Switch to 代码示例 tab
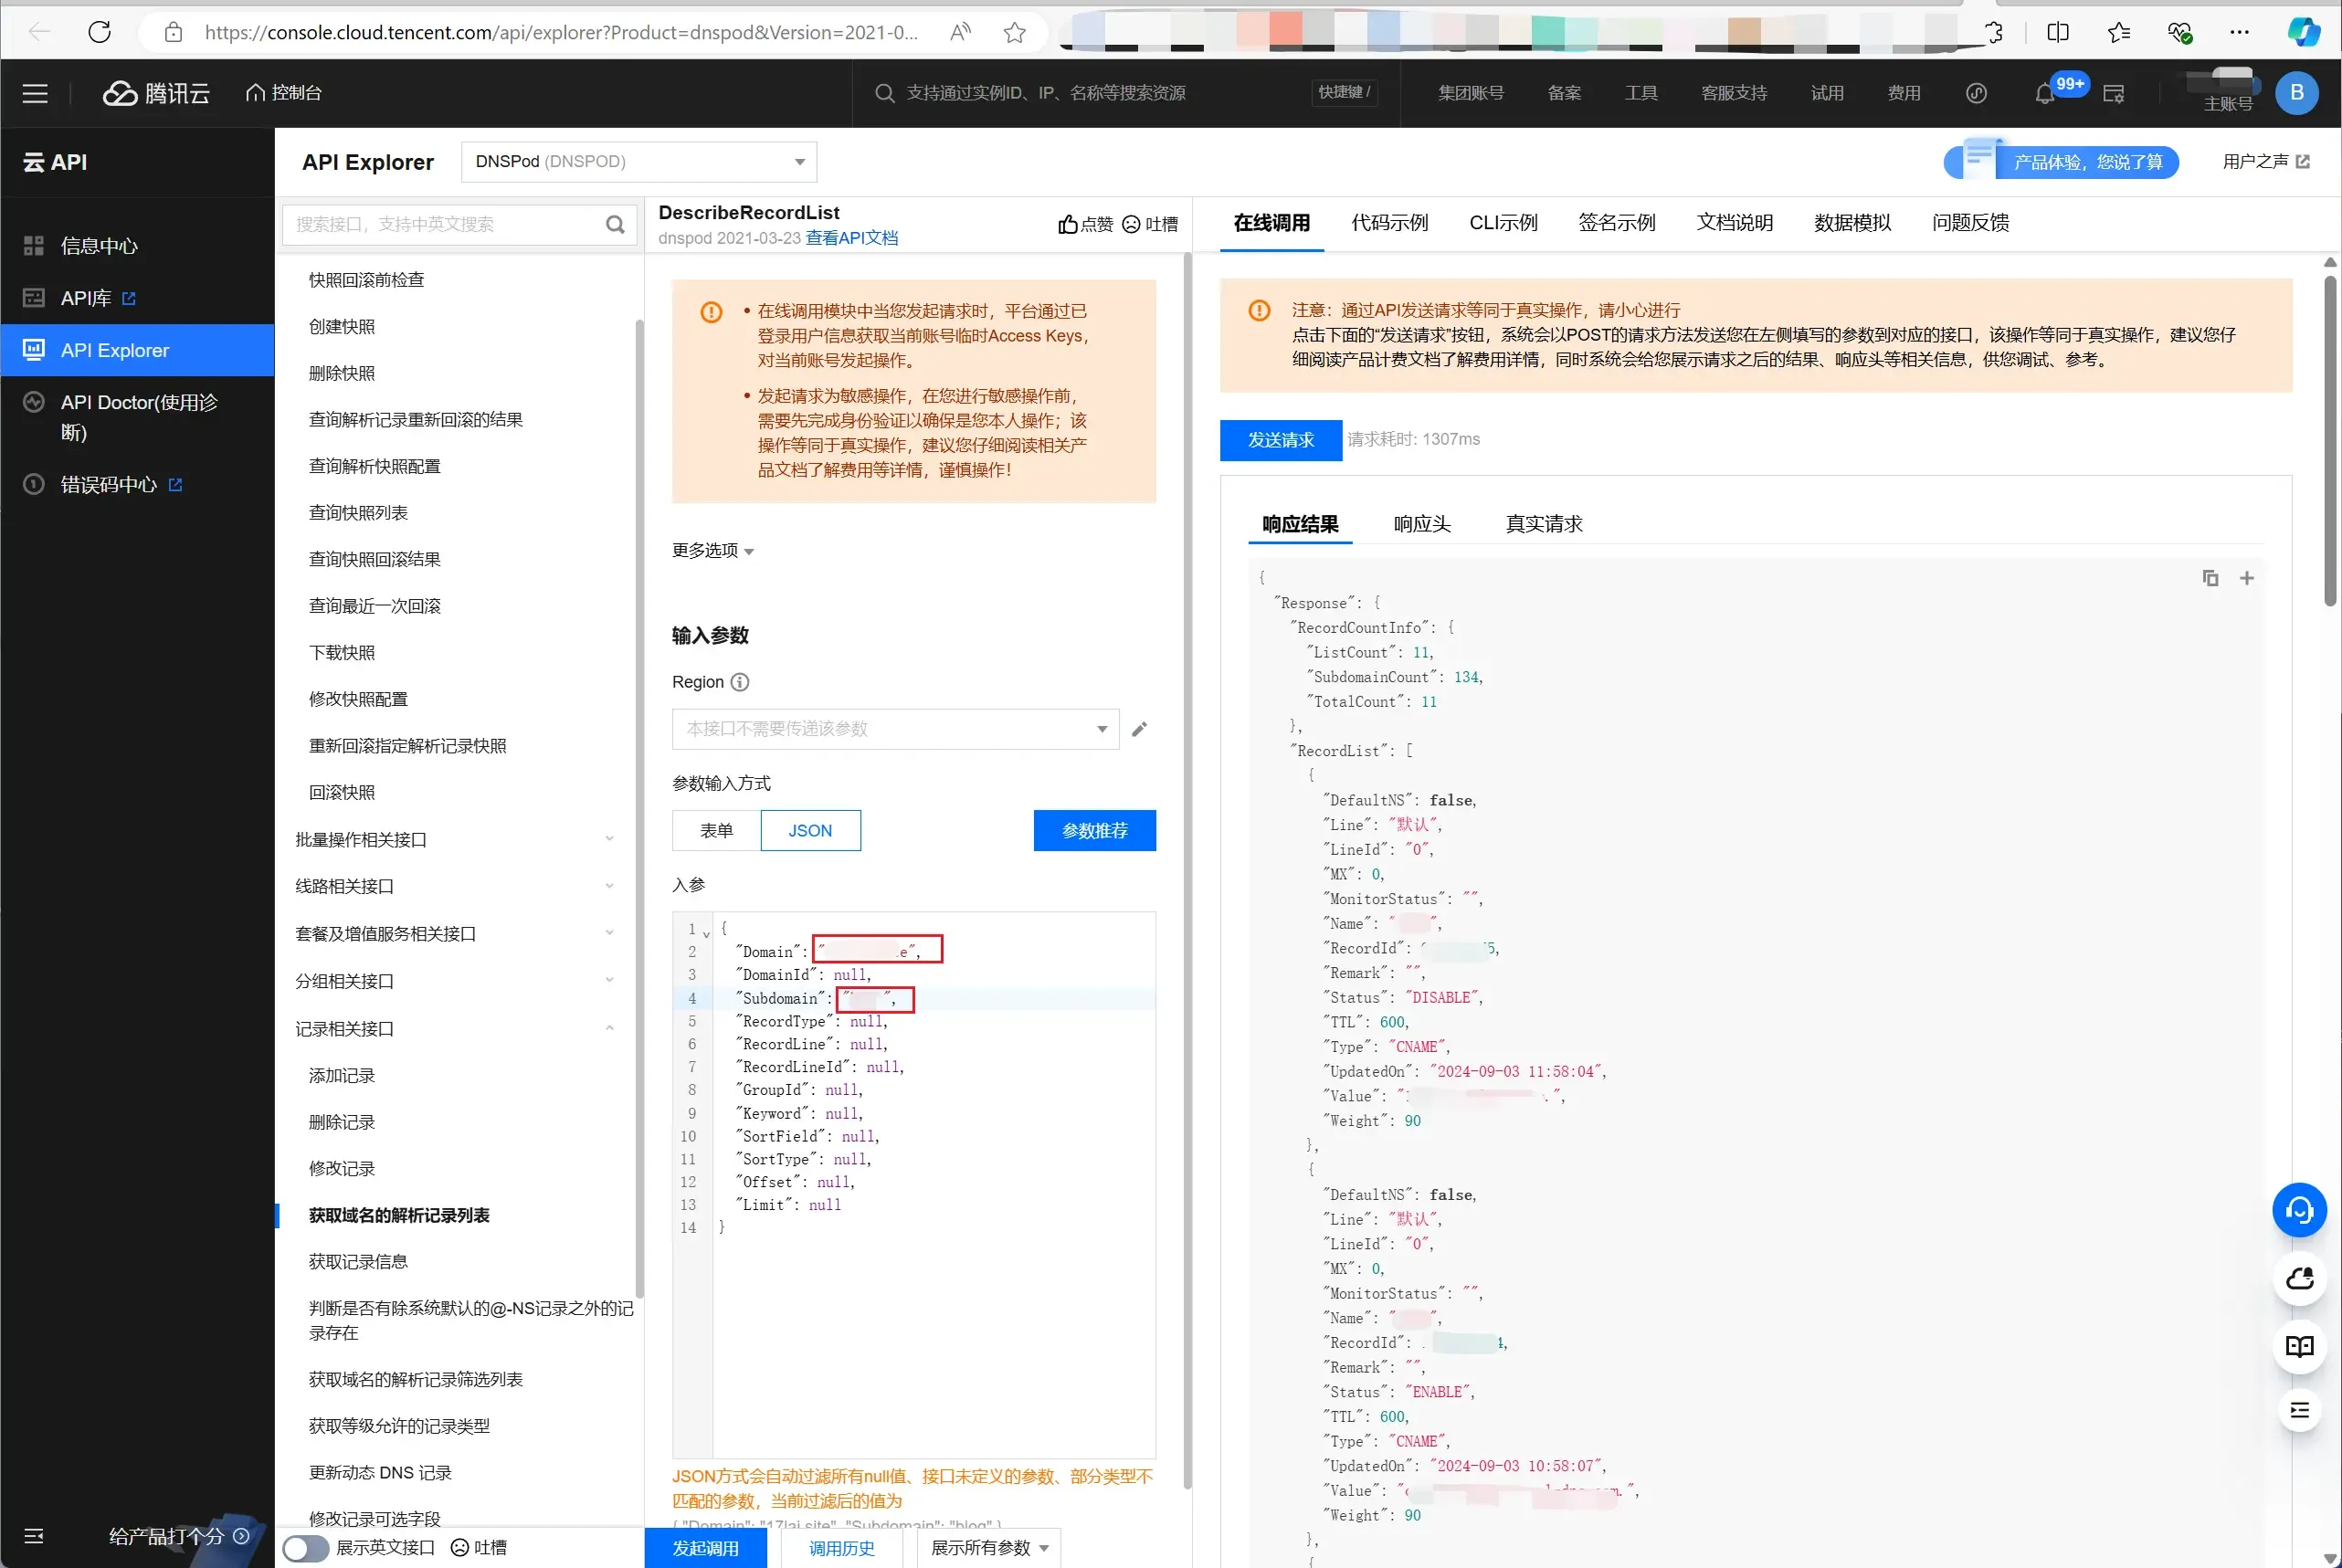 [1389, 223]
